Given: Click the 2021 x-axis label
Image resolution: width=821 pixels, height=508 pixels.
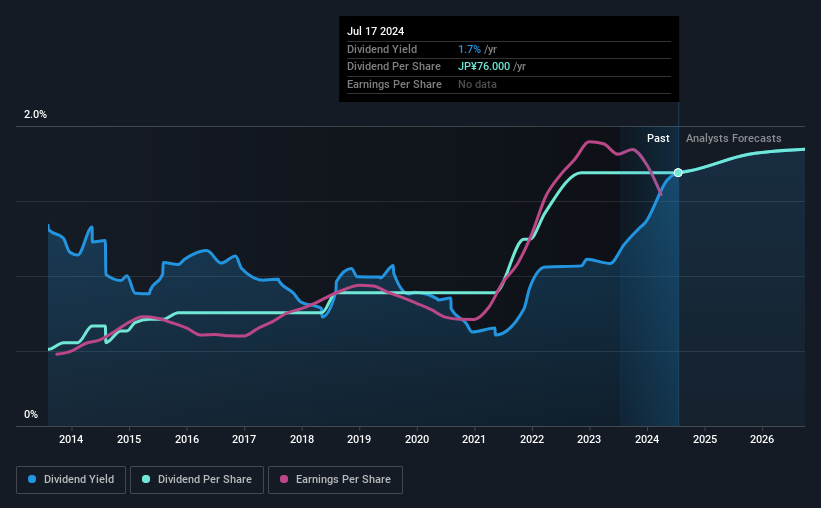Looking at the screenshot, I should pyautogui.click(x=474, y=439).
